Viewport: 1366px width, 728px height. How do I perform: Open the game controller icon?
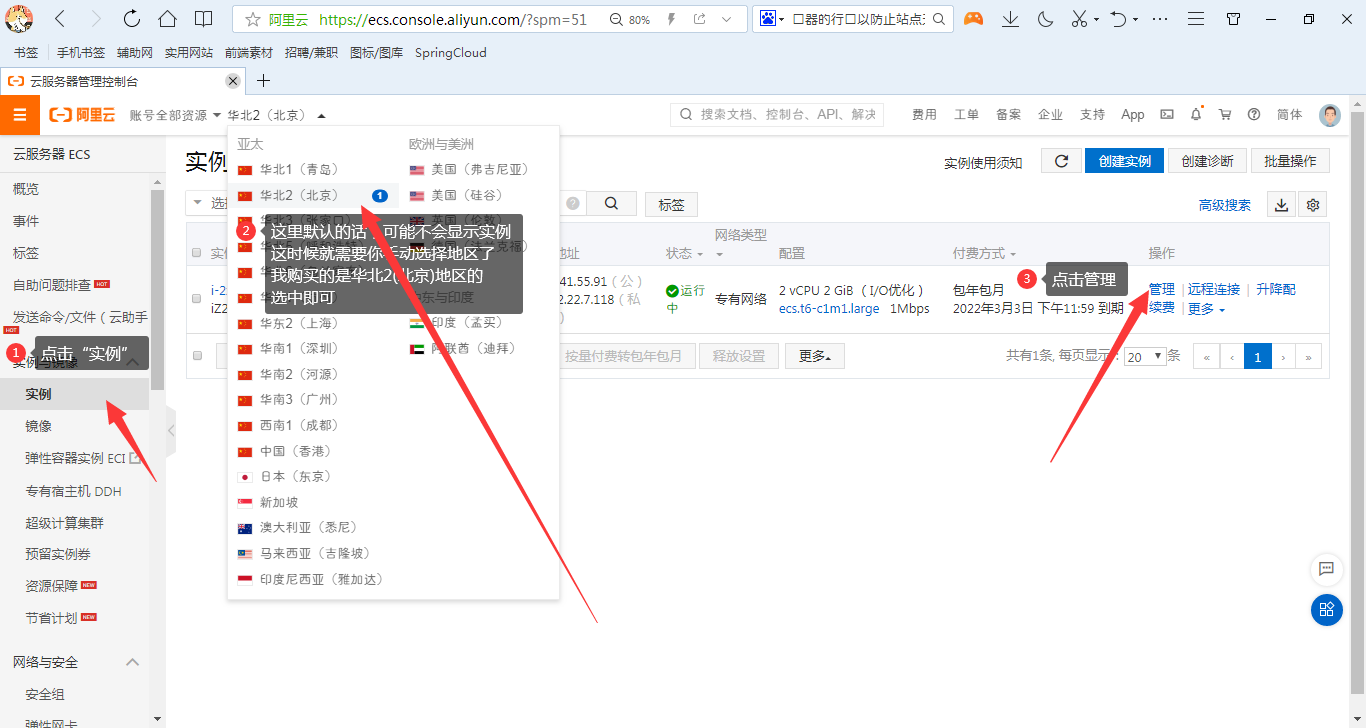pyautogui.click(x=973, y=19)
